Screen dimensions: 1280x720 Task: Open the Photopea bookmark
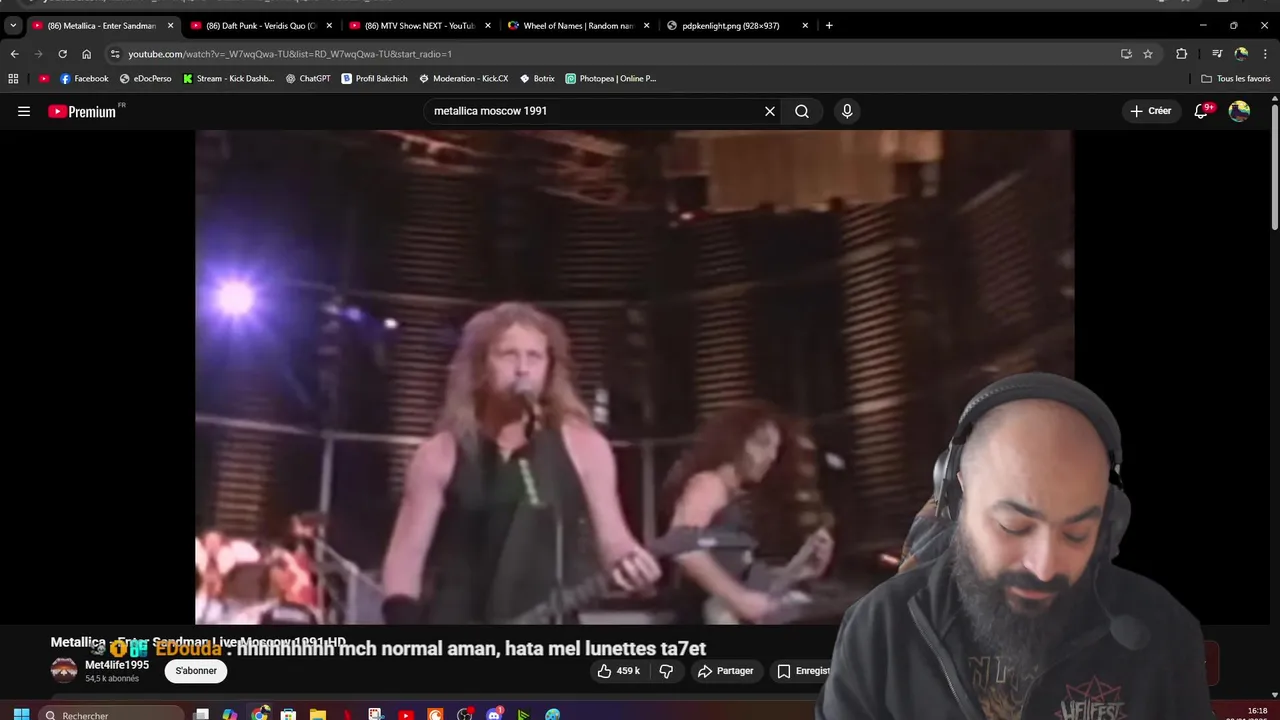coord(611,78)
